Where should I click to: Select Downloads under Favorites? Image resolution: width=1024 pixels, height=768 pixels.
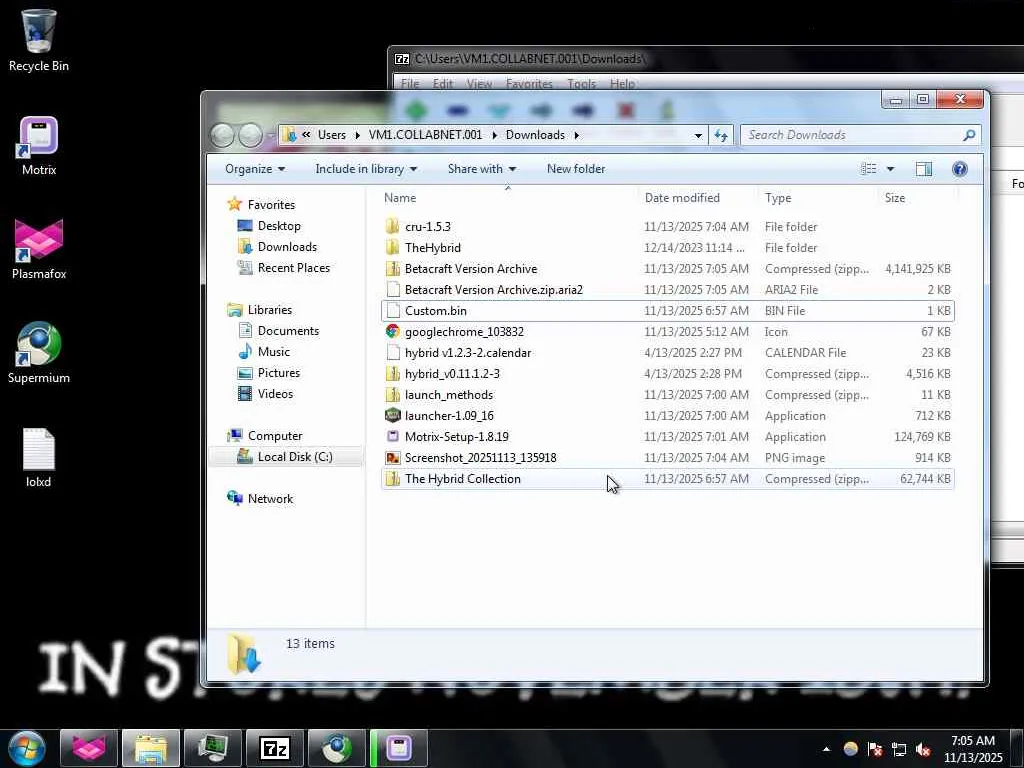pyautogui.click(x=287, y=247)
